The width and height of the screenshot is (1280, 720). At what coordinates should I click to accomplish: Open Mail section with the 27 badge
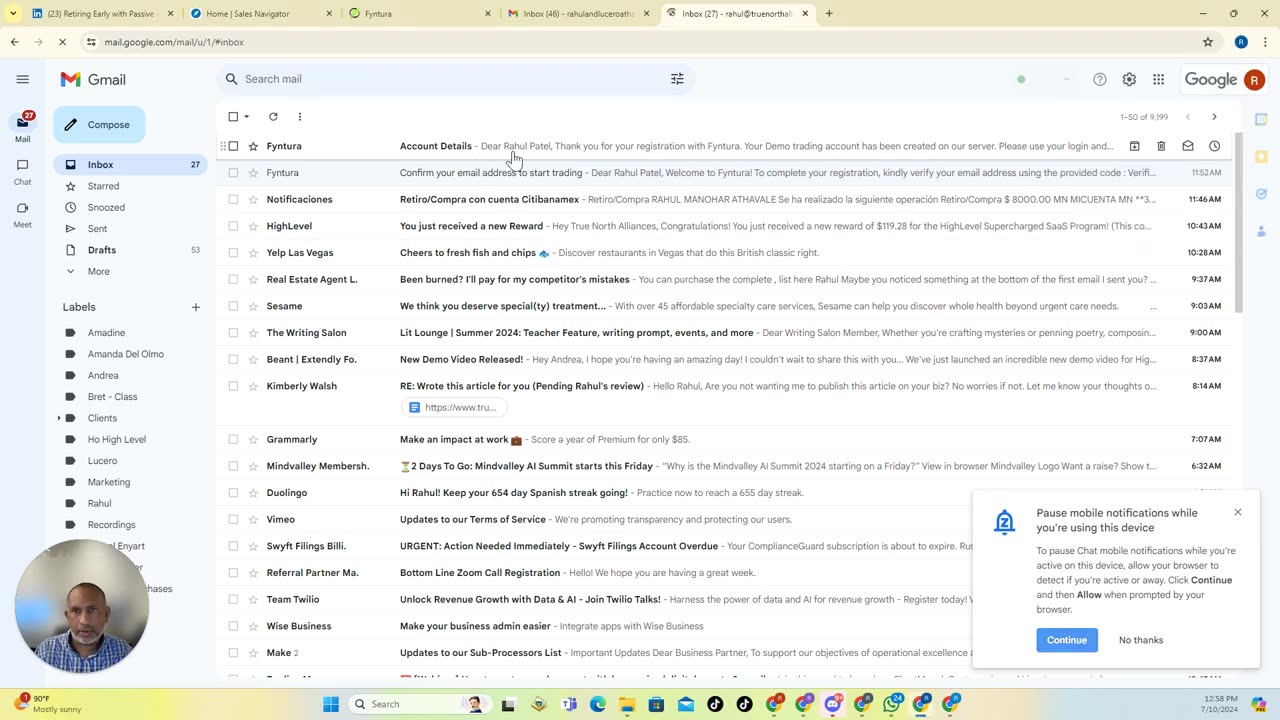22,127
